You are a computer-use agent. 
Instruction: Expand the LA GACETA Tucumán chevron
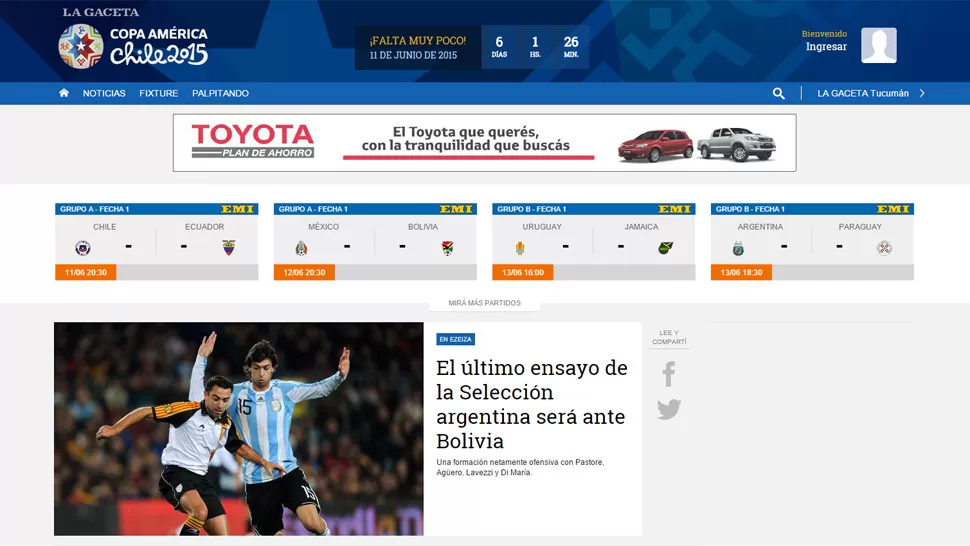pos(922,93)
